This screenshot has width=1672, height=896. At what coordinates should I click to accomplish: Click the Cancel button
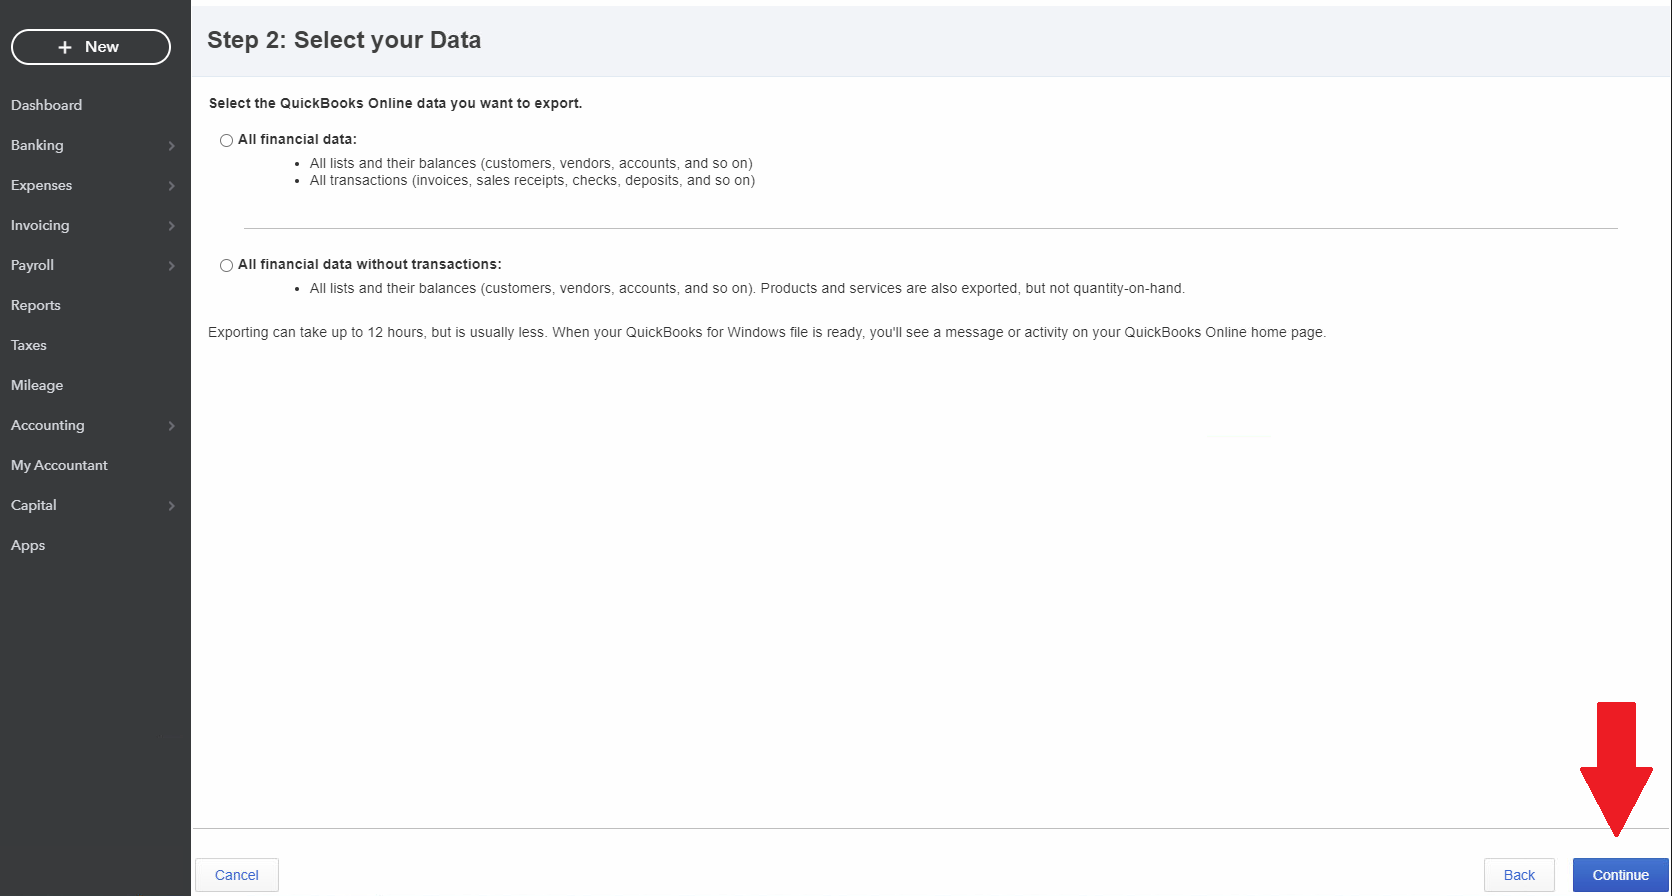tap(237, 875)
